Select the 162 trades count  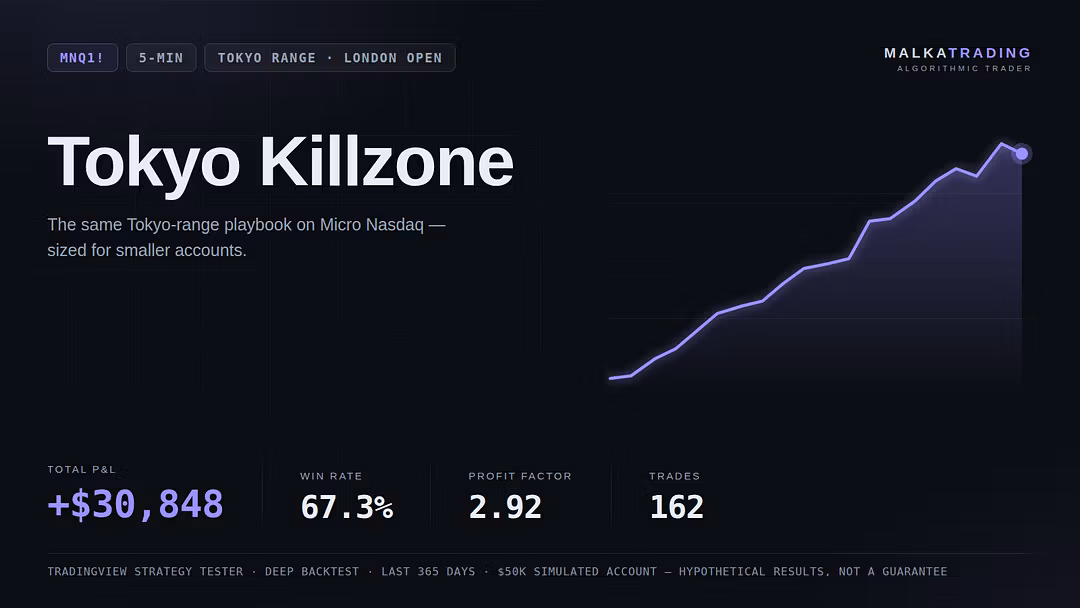[x=676, y=507]
